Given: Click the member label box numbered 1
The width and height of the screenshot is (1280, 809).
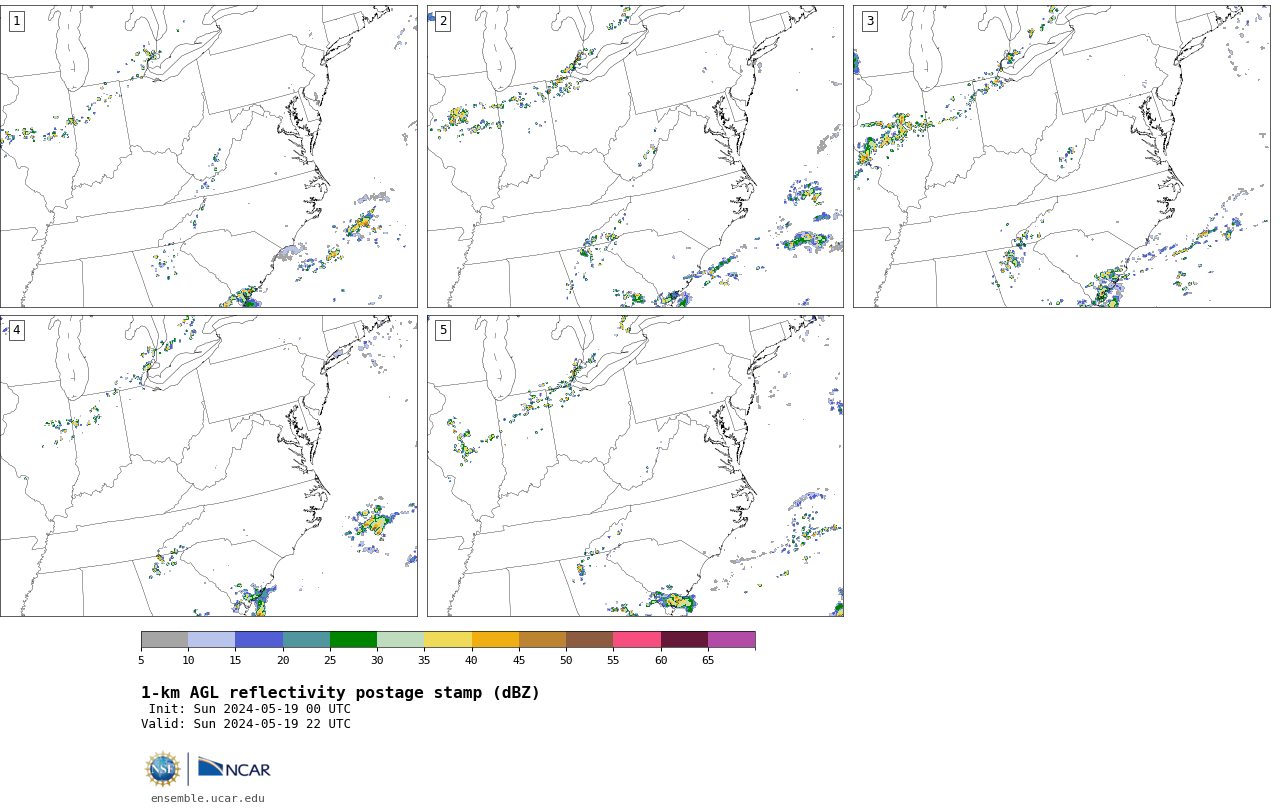Looking at the screenshot, I should tap(16, 21).
